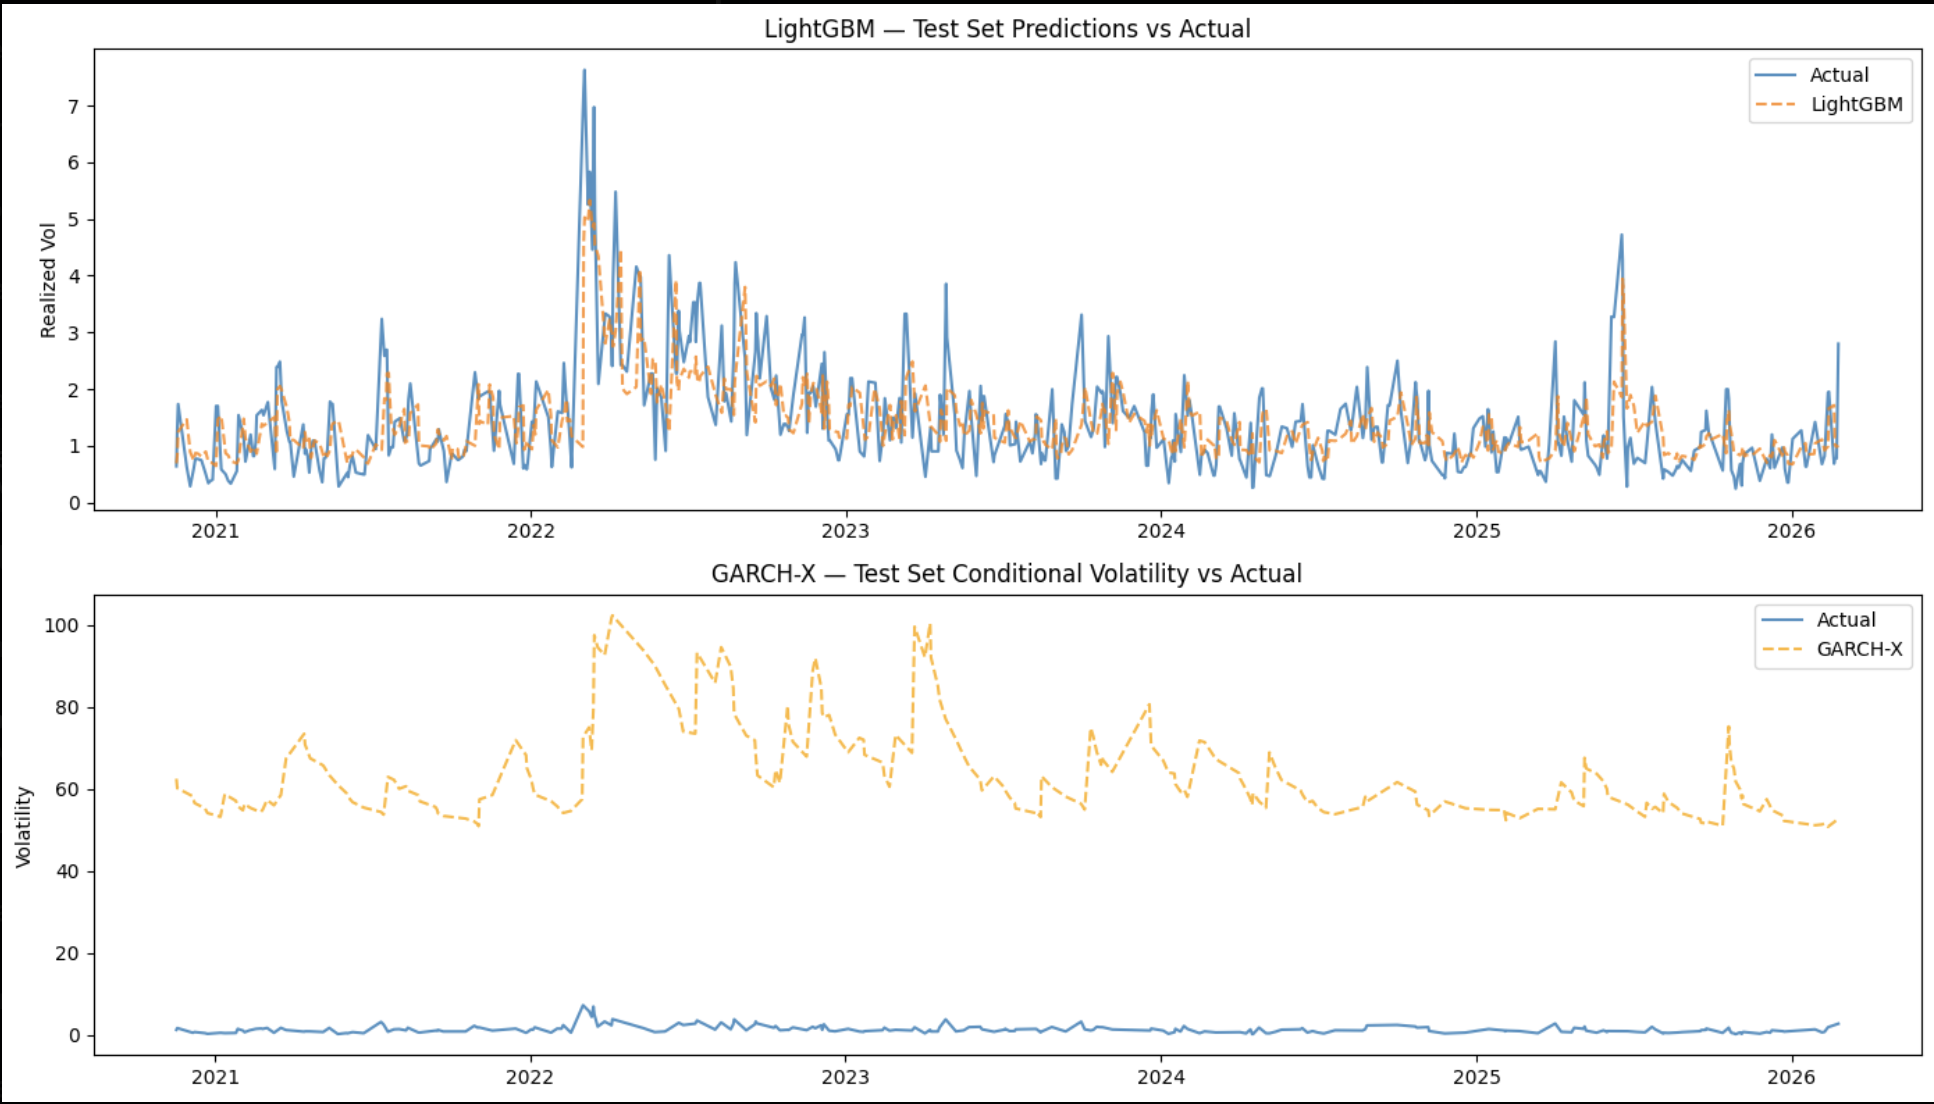This screenshot has height=1104, width=1934.
Task: Click the 100 y-axis tick, bottom chart
Action: 62,626
